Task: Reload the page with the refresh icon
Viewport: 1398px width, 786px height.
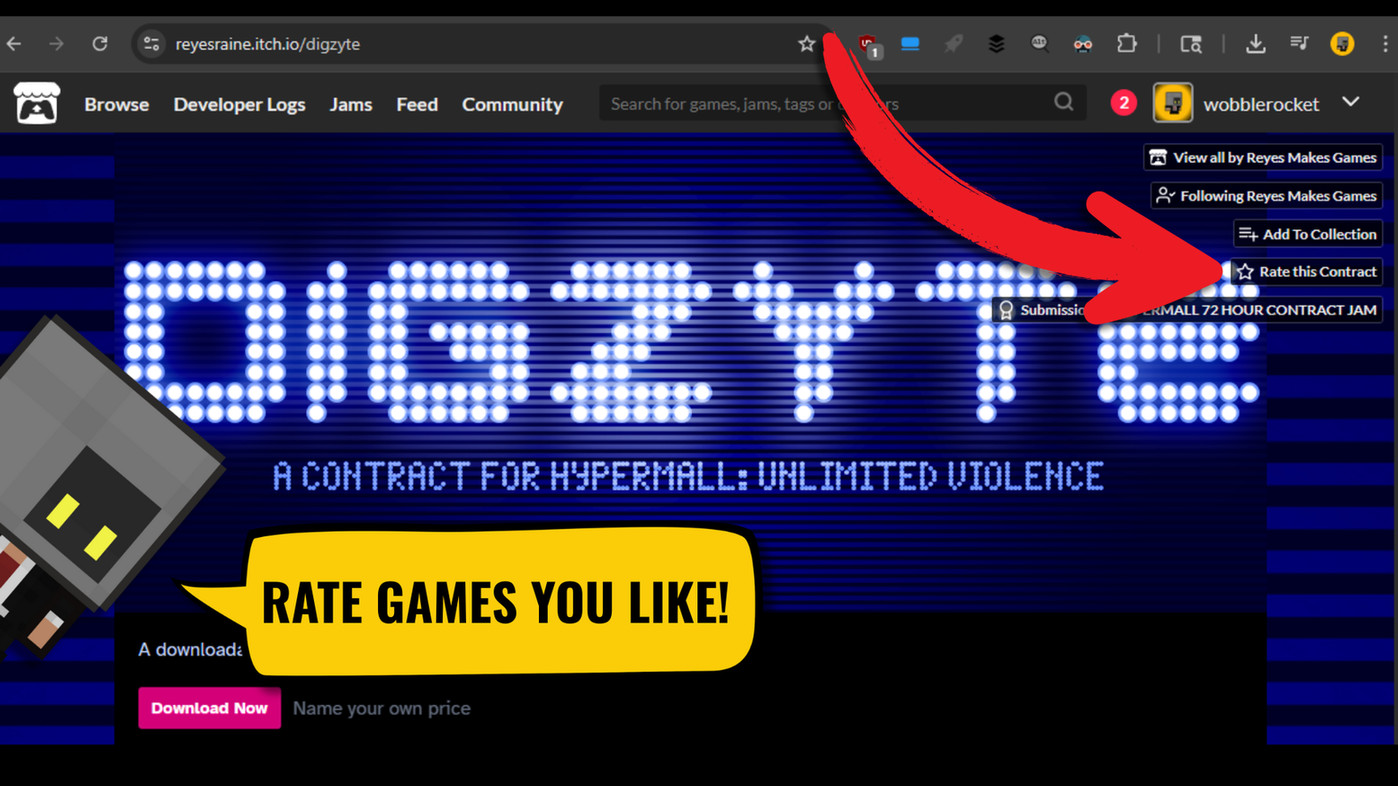Action: pyautogui.click(x=100, y=44)
